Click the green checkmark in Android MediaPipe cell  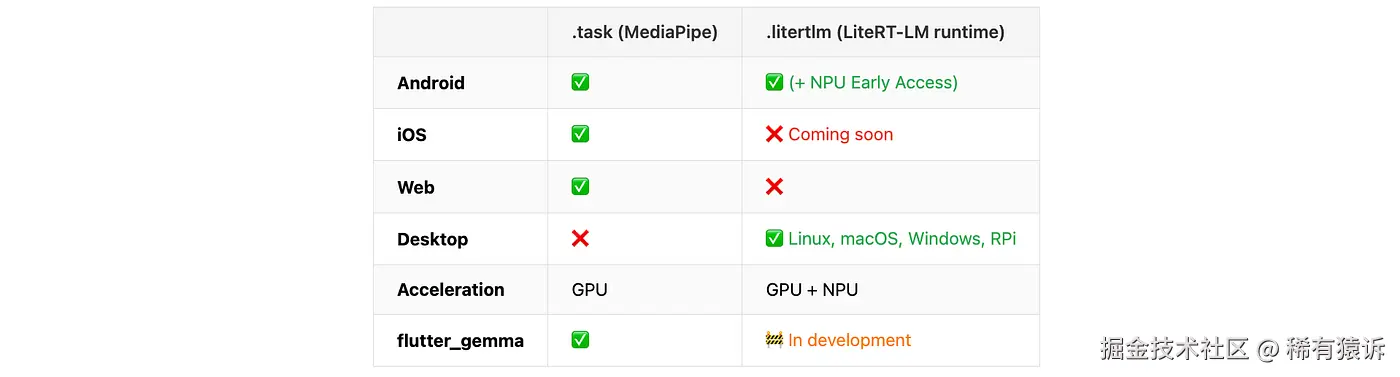580,82
